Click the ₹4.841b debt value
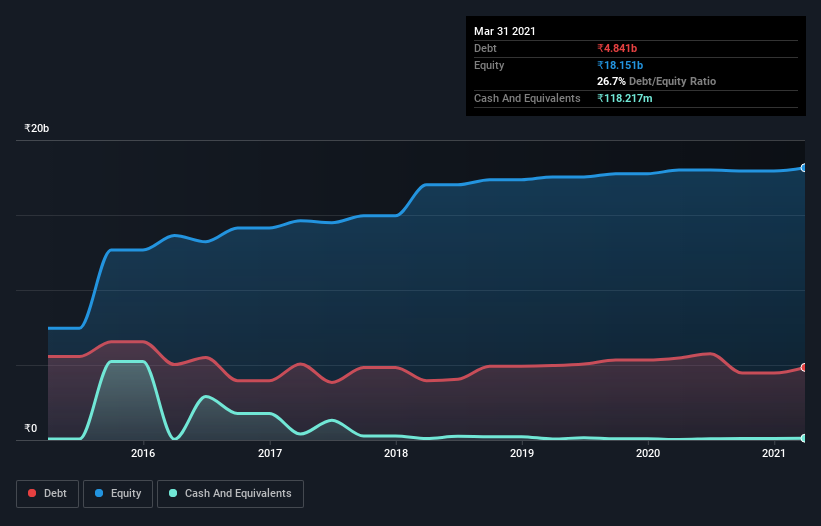821x526 pixels. tap(617, 48)
